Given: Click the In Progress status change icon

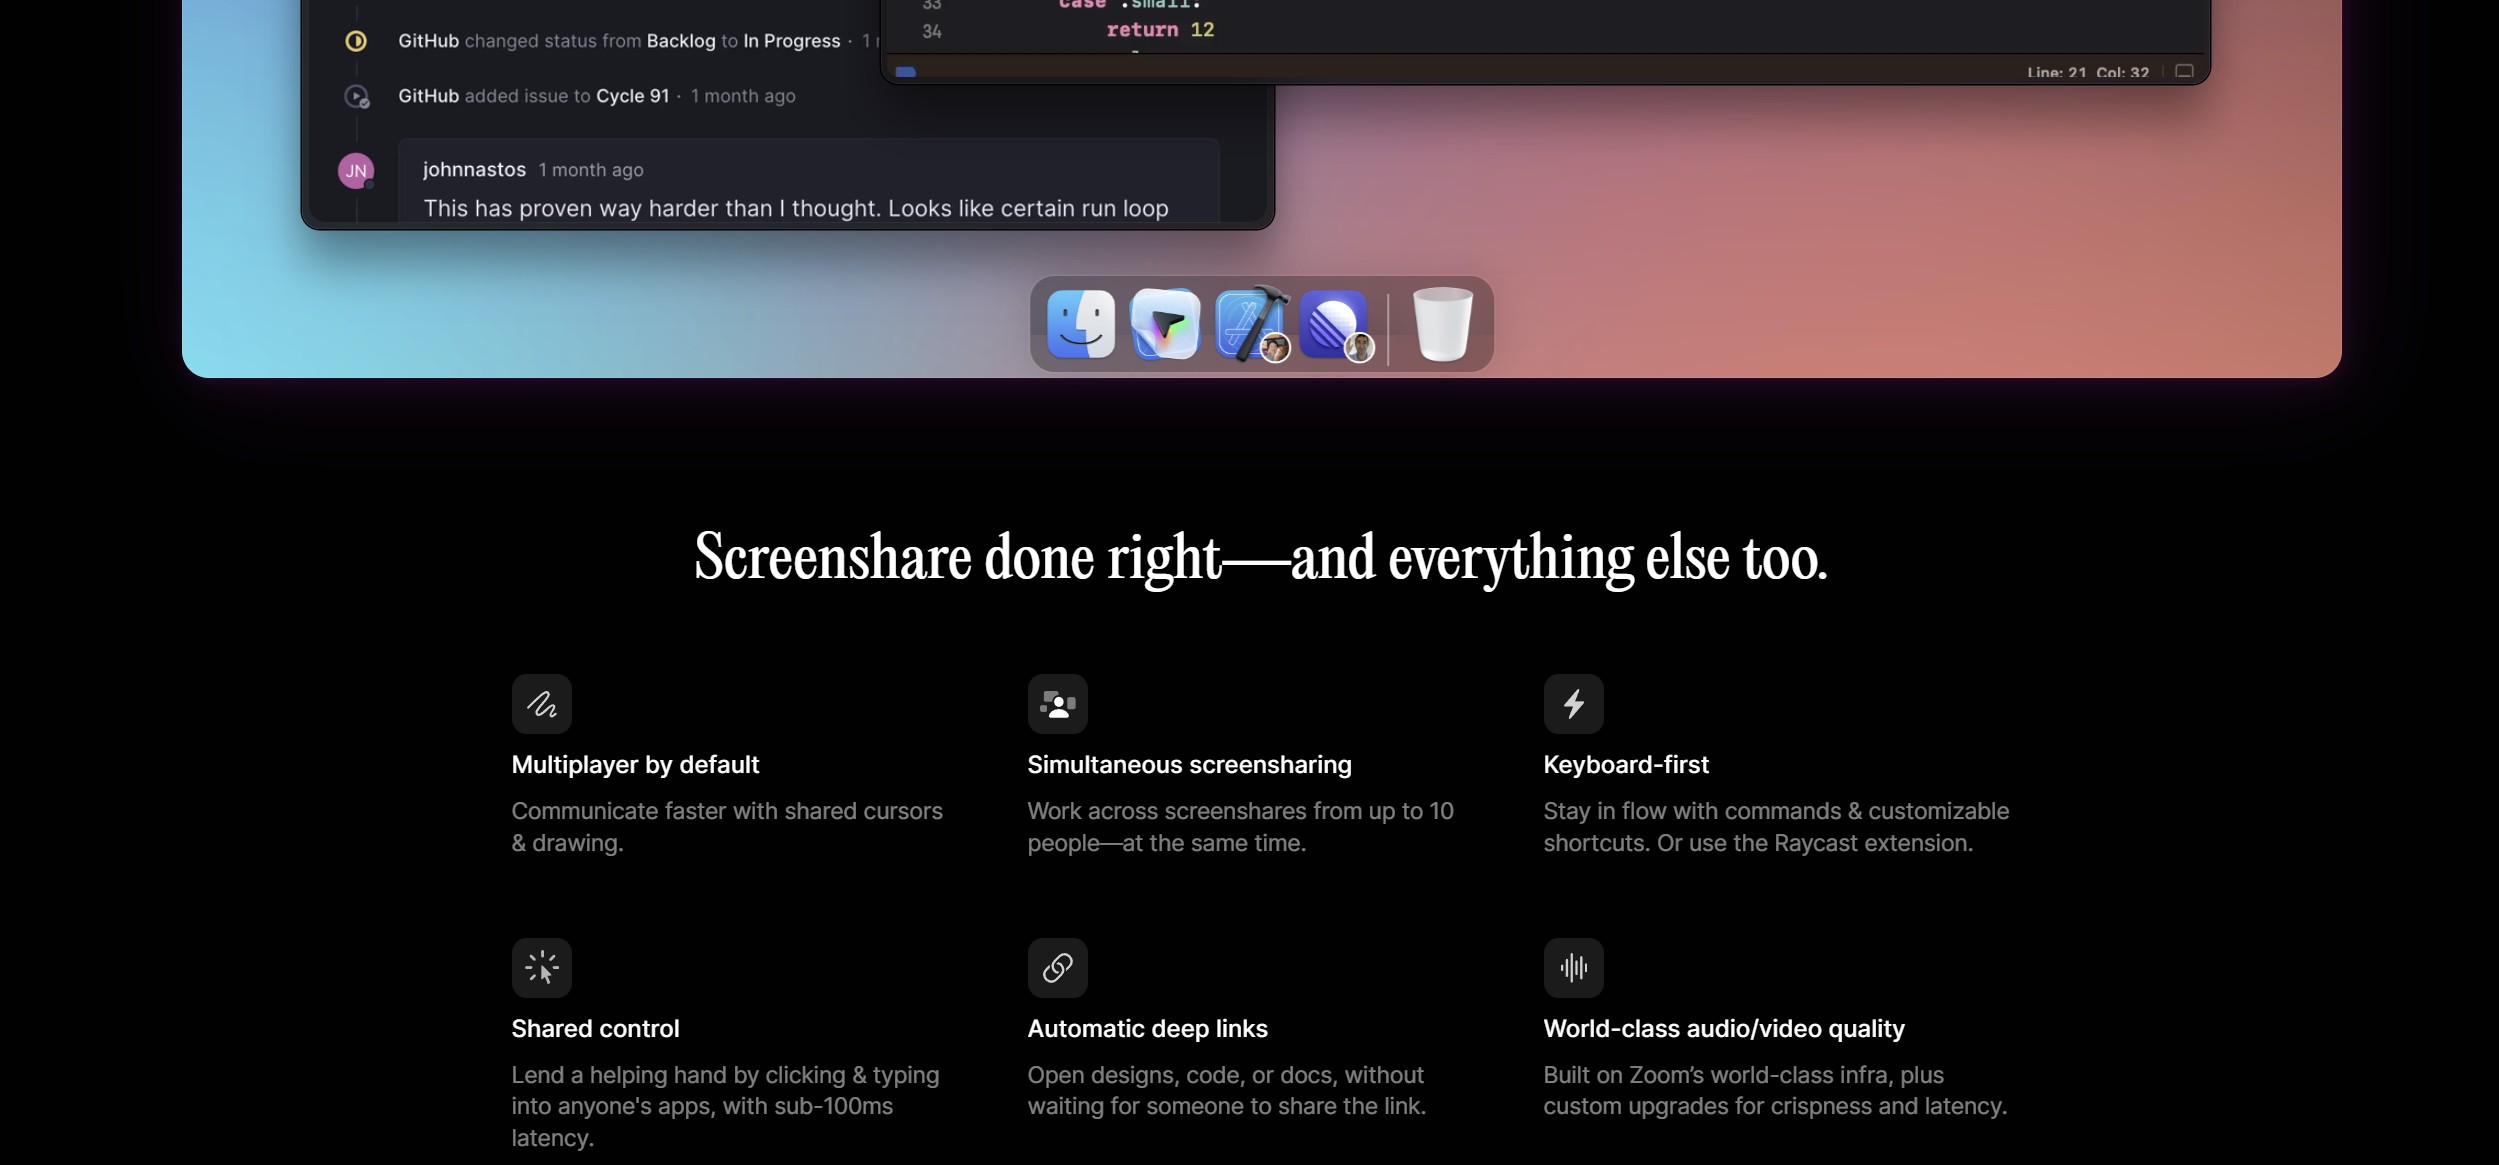Looking at the screenshot, I should pos(355,41).
